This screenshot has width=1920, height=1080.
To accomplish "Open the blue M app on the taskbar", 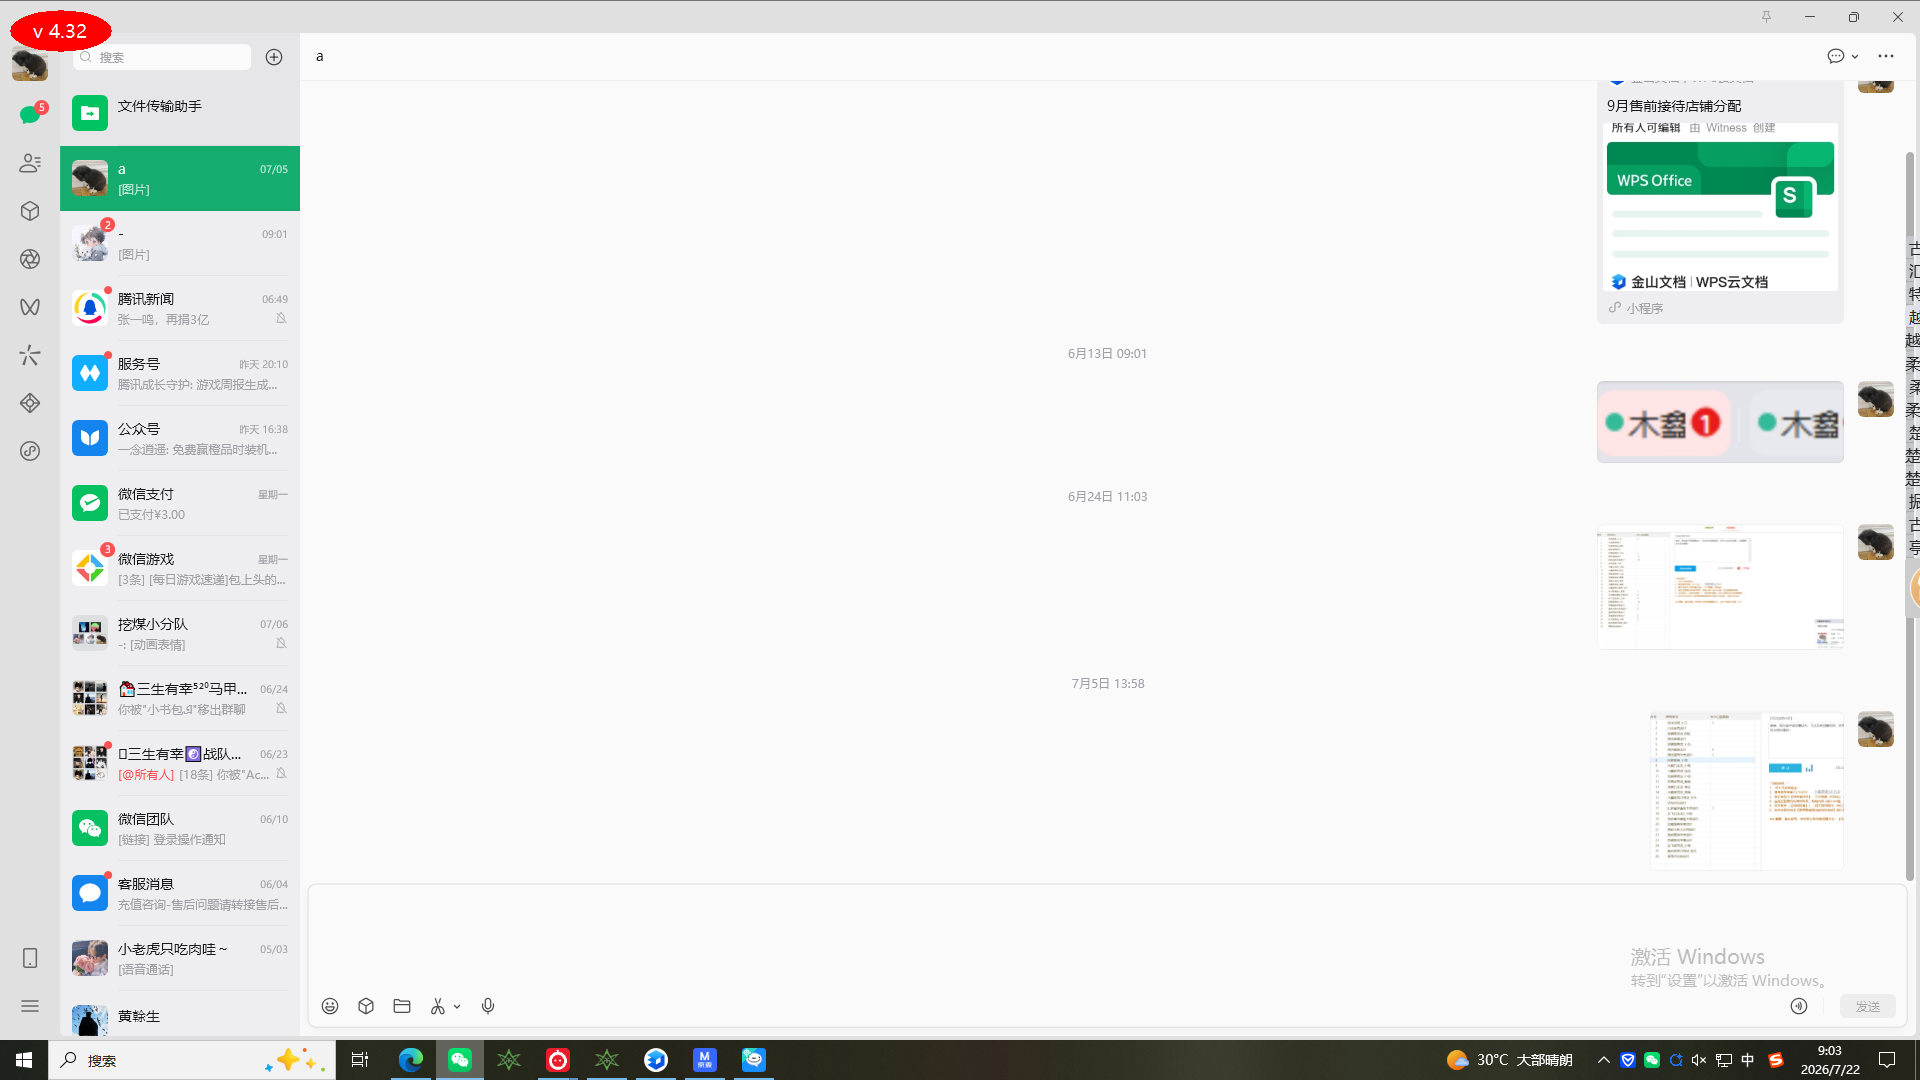I will point(705,1060).
